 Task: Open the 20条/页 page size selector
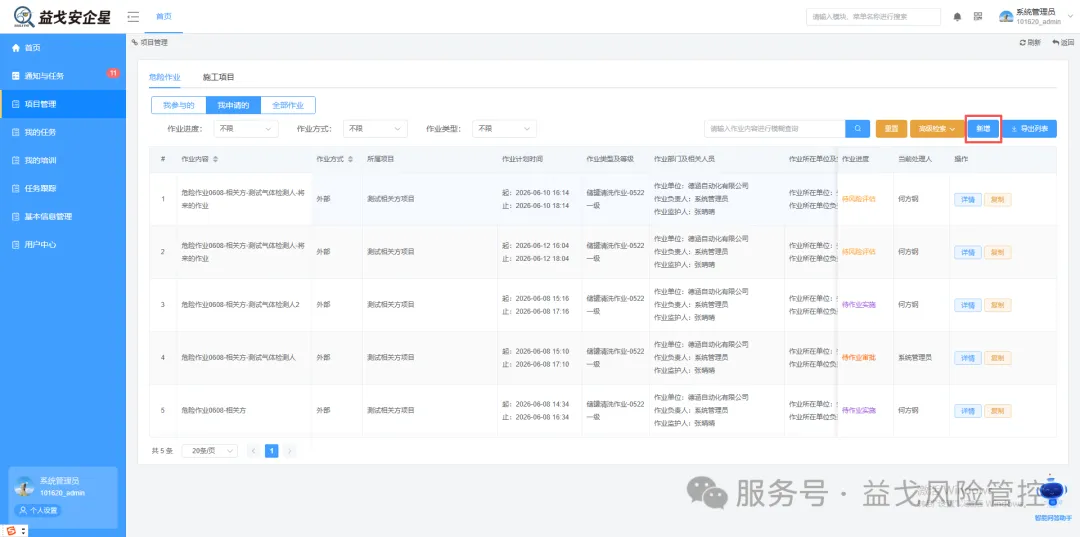(x=209, y=451)
